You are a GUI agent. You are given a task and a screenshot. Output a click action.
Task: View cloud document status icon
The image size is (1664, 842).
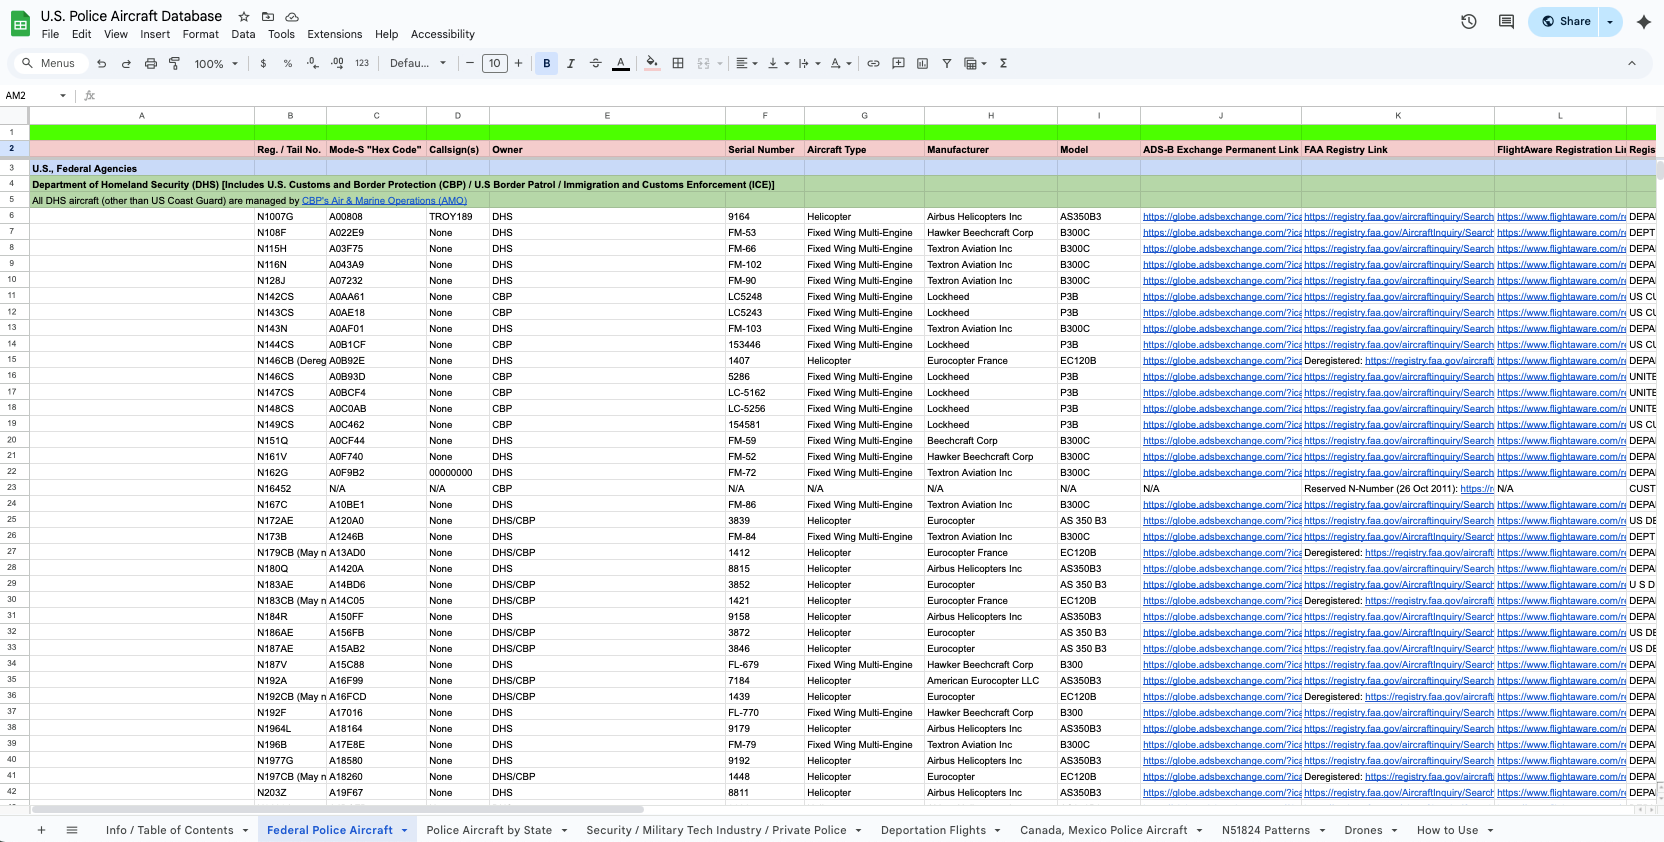point(292,17)
